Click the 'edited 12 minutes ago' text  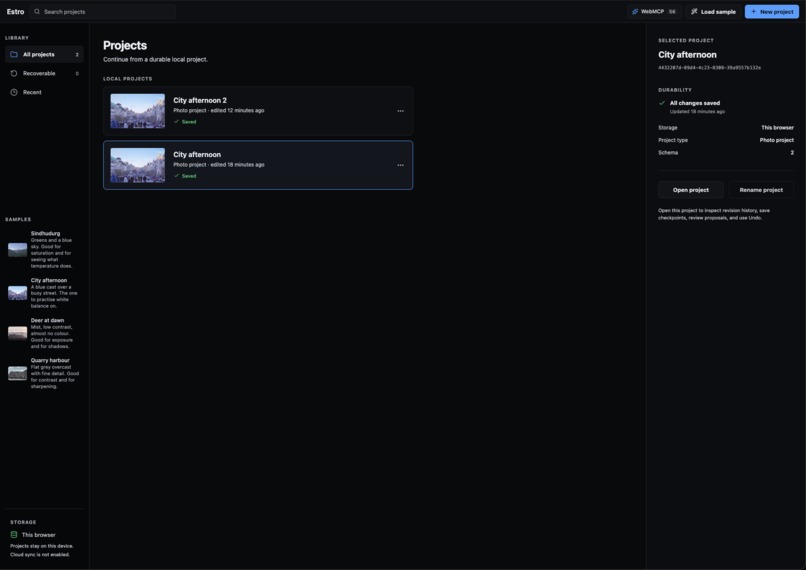[237, 111]
